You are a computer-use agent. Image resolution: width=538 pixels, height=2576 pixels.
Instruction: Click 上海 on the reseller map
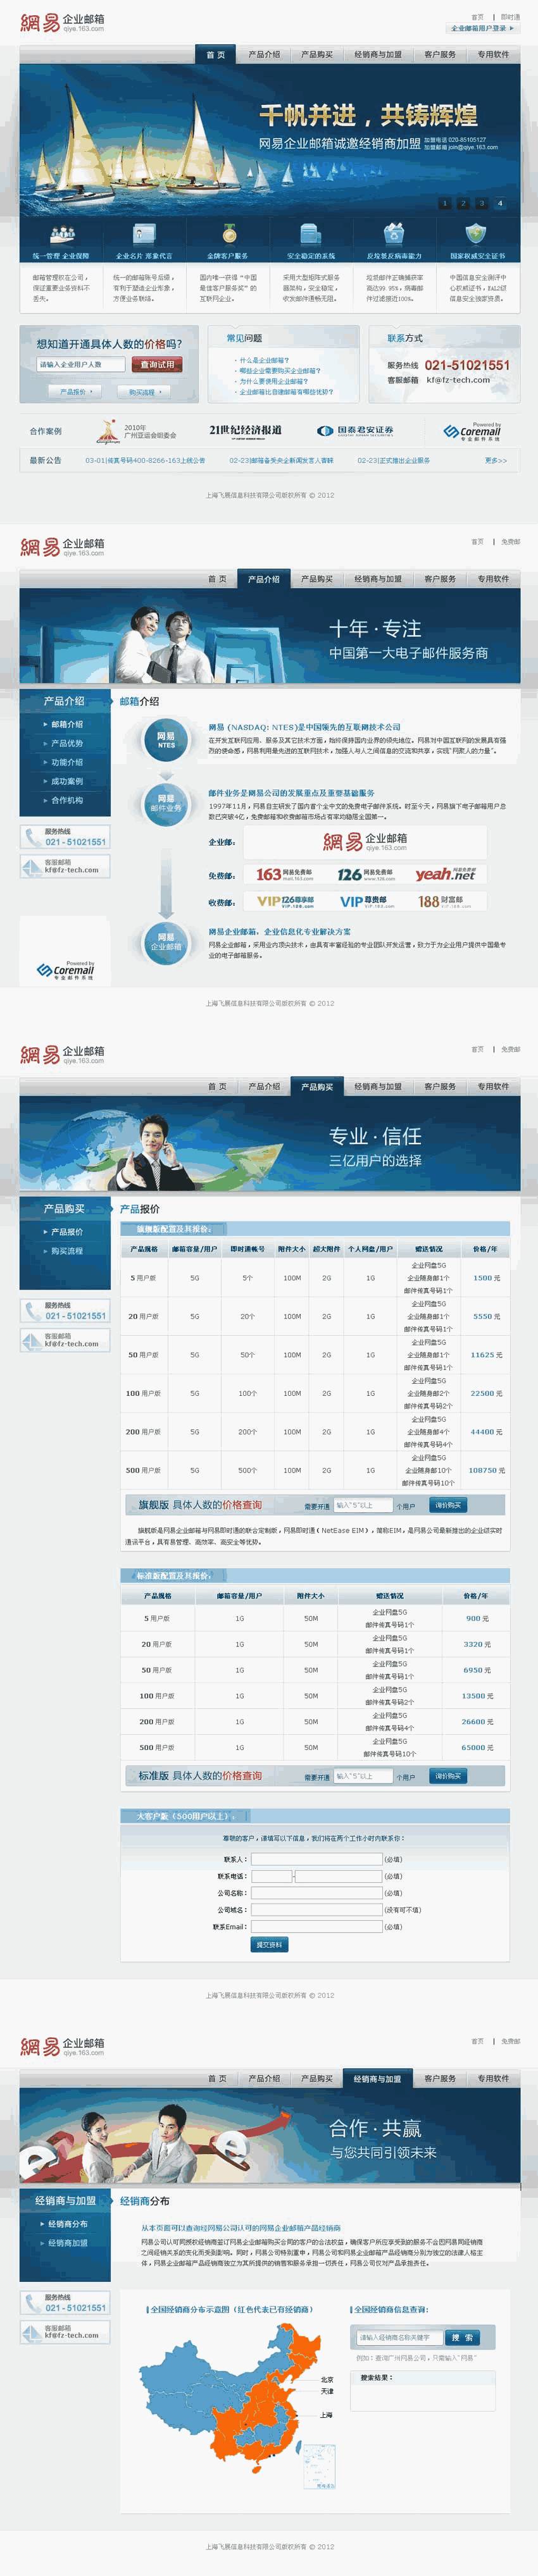[326, 2415]
